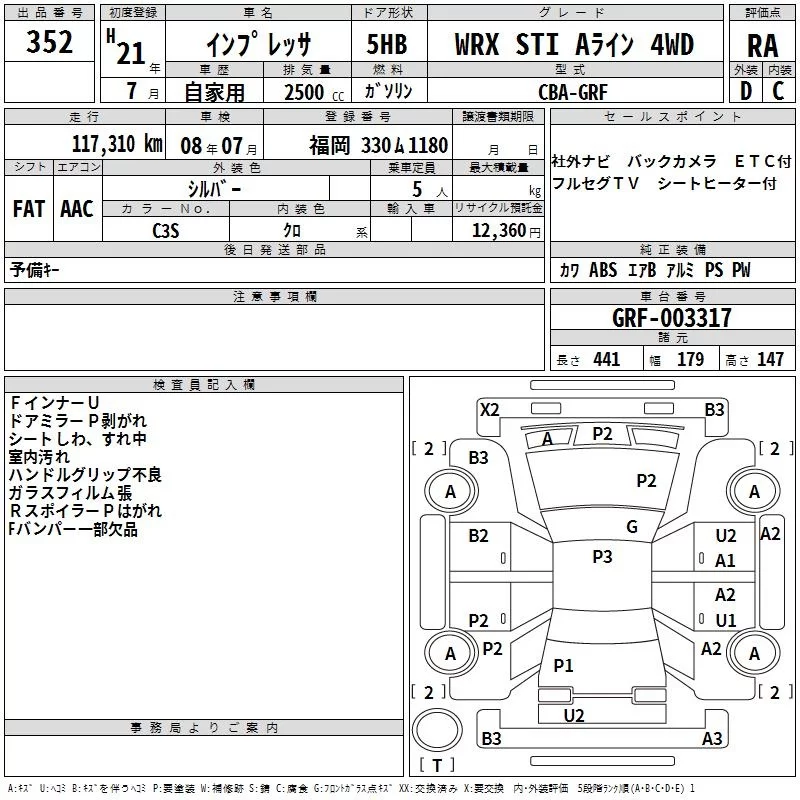Click the X2 damage marker on the car diagram
Image resolution: width=800 pixels, height=800 pixels.
coord(489,409)
